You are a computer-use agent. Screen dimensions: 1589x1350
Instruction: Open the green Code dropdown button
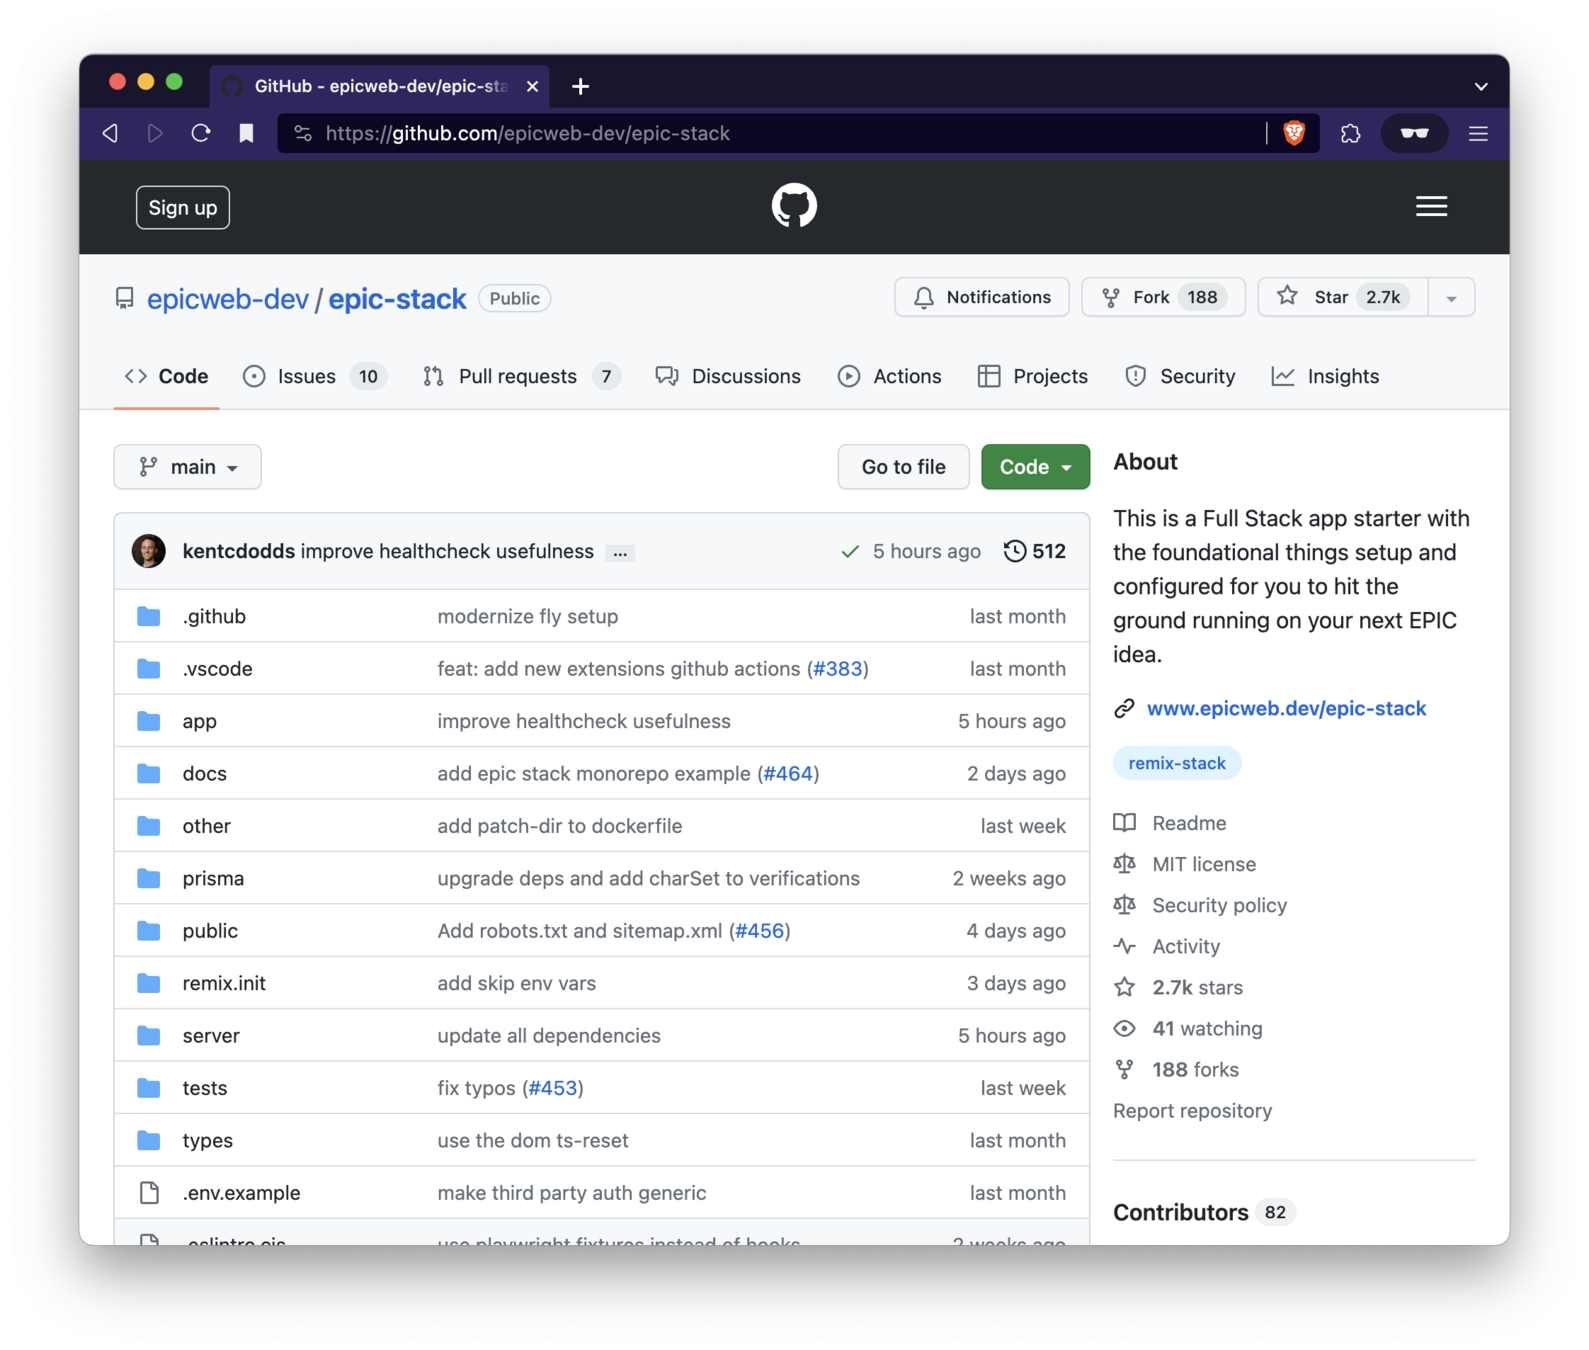tap(1035, 467)
